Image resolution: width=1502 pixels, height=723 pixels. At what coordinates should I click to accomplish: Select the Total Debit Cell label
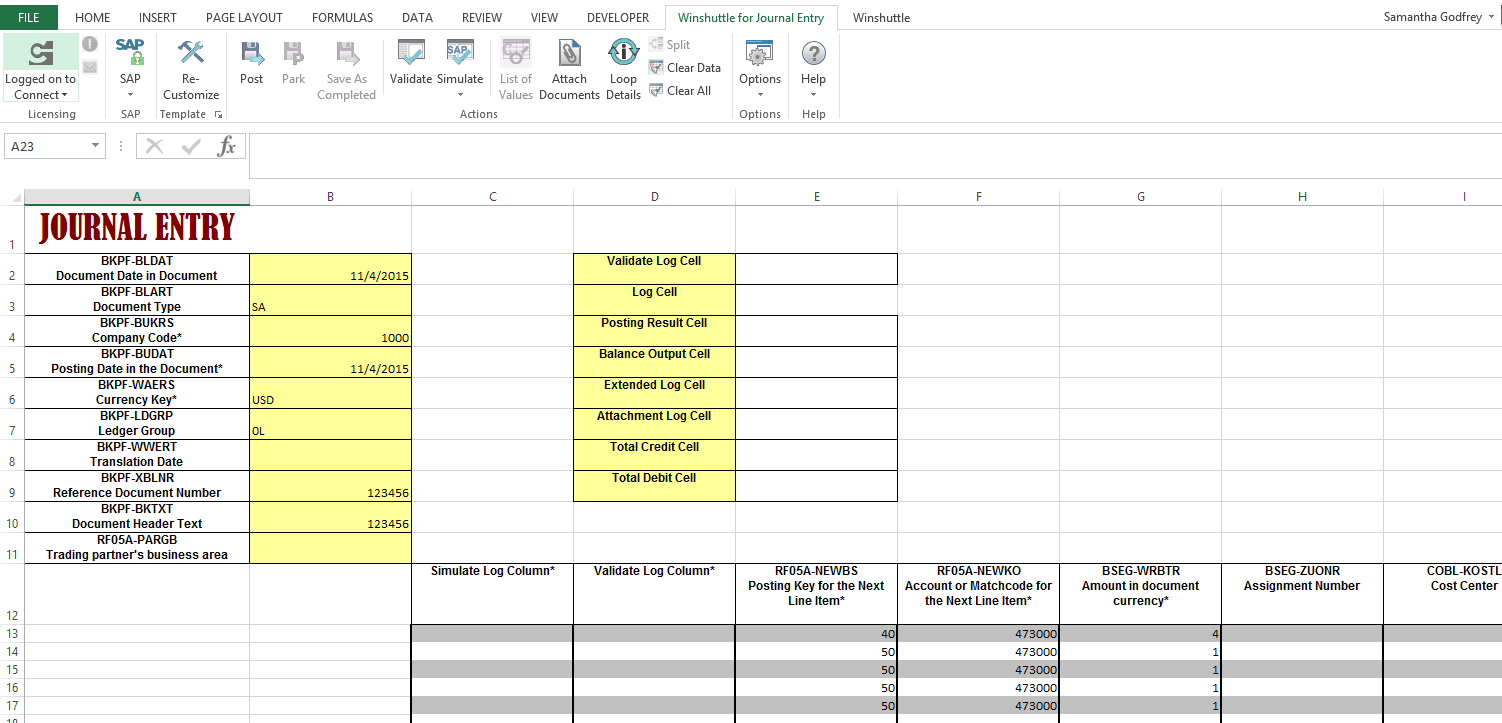(x=654, y=486)
